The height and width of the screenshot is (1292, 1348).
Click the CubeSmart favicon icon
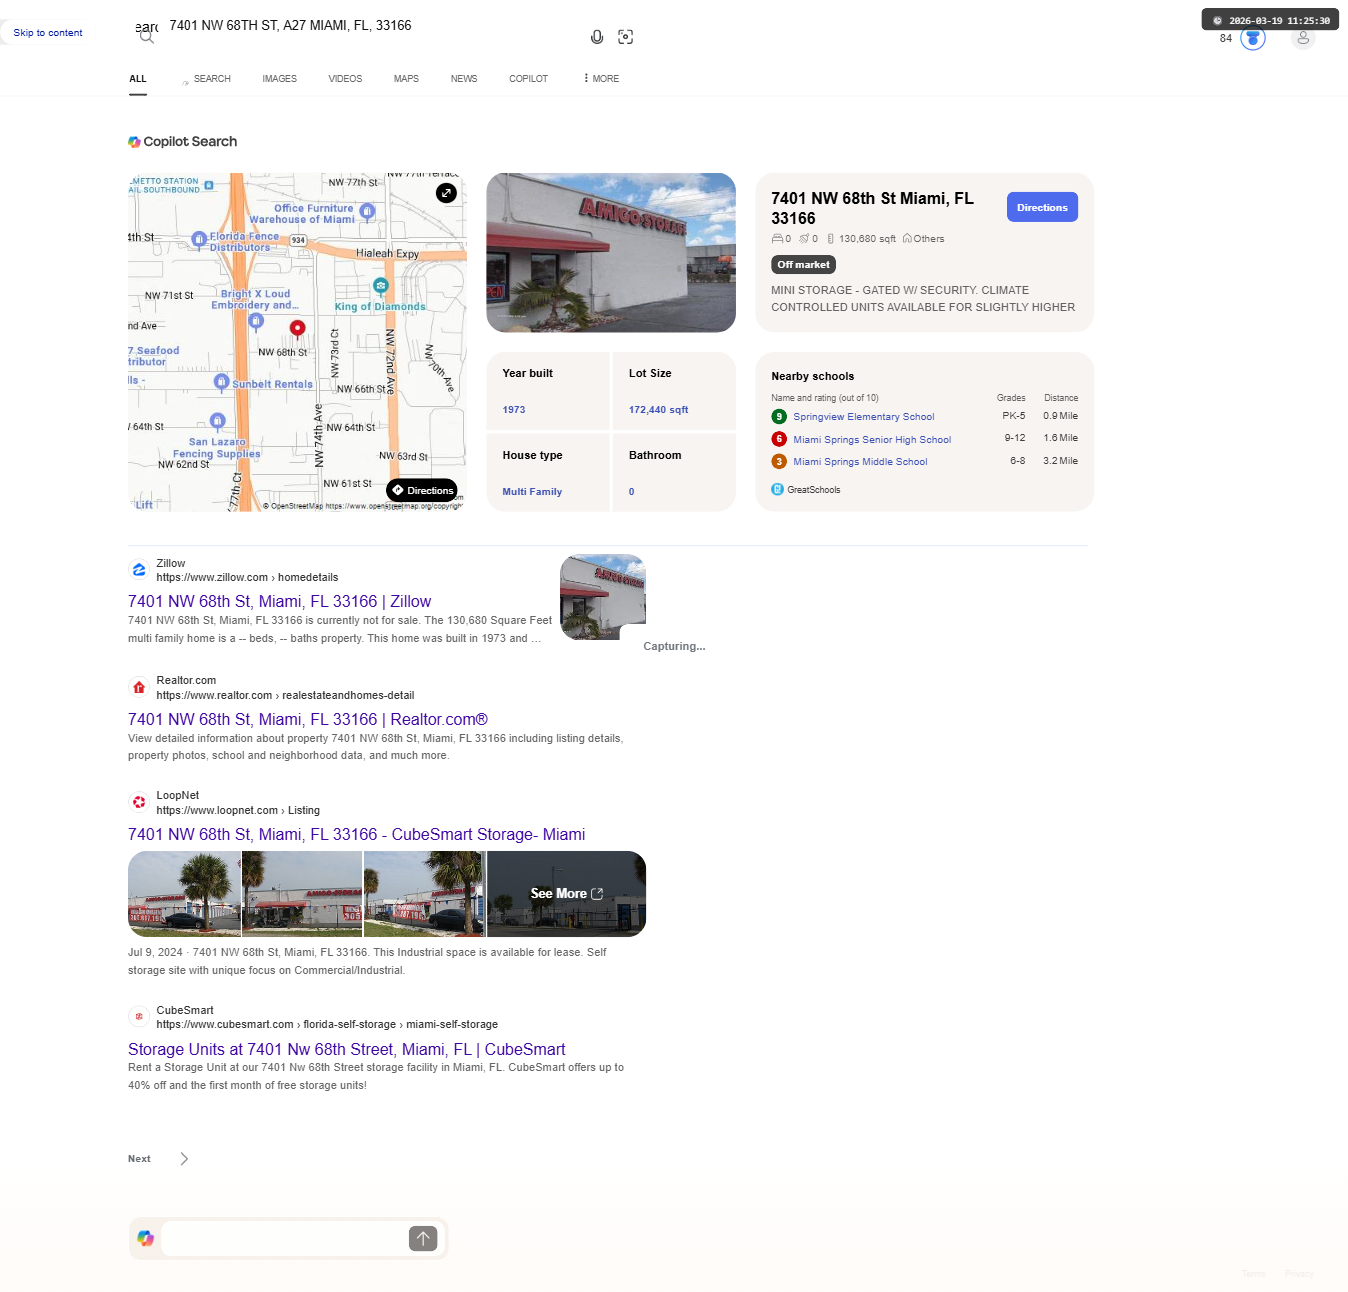139,1017
